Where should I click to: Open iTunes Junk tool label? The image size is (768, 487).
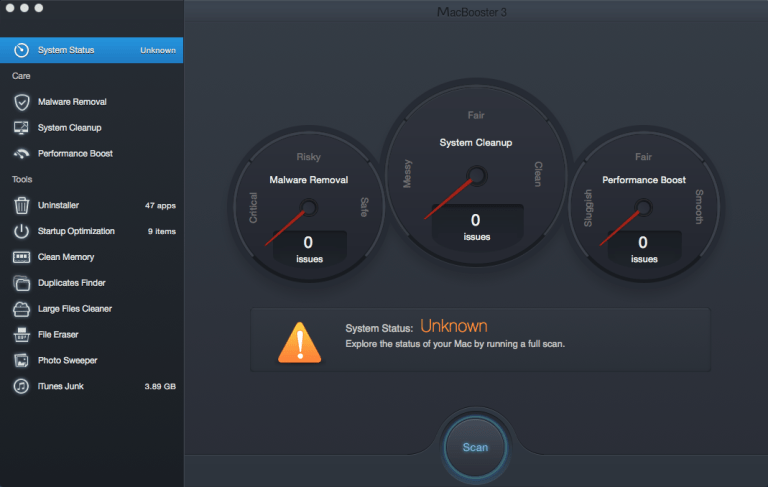(61, 386)
